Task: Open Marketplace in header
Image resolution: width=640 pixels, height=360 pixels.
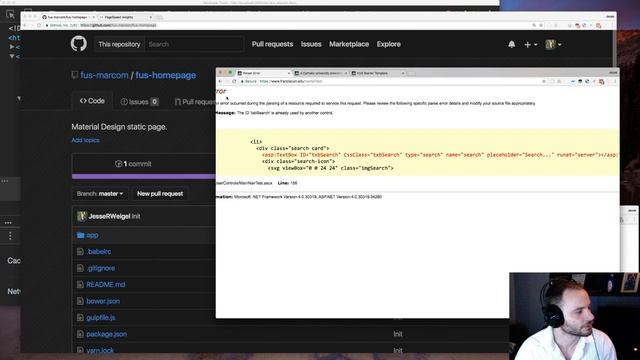Action: [x=349, y=44]
